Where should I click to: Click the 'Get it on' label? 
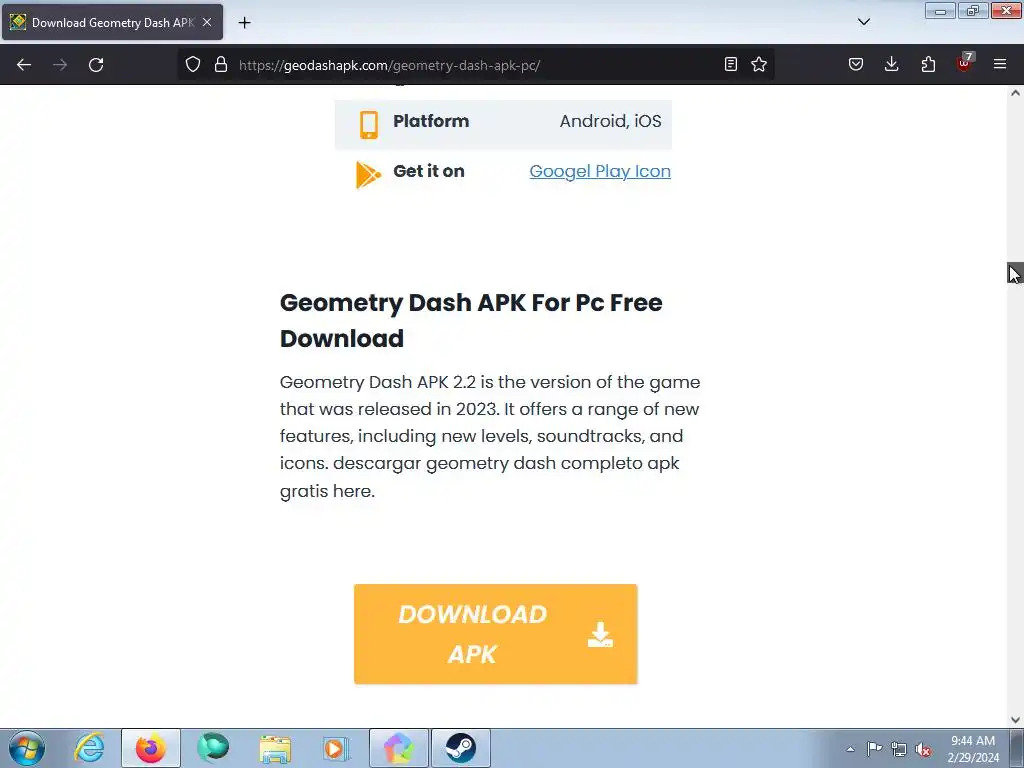tap(428, 171)
